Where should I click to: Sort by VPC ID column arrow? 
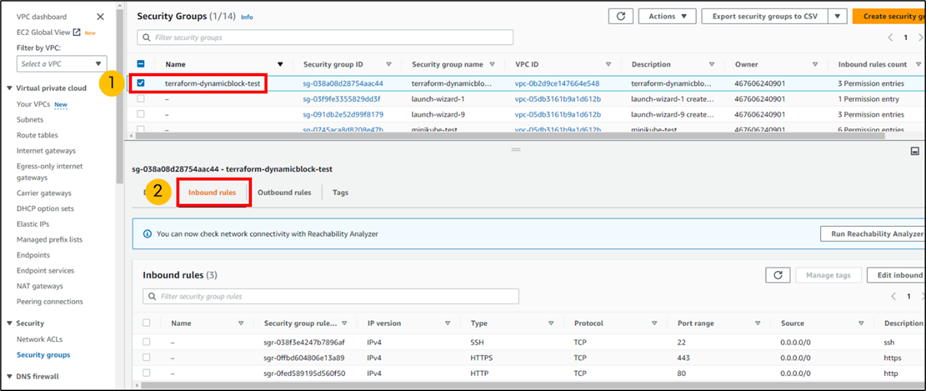[608, 64]
